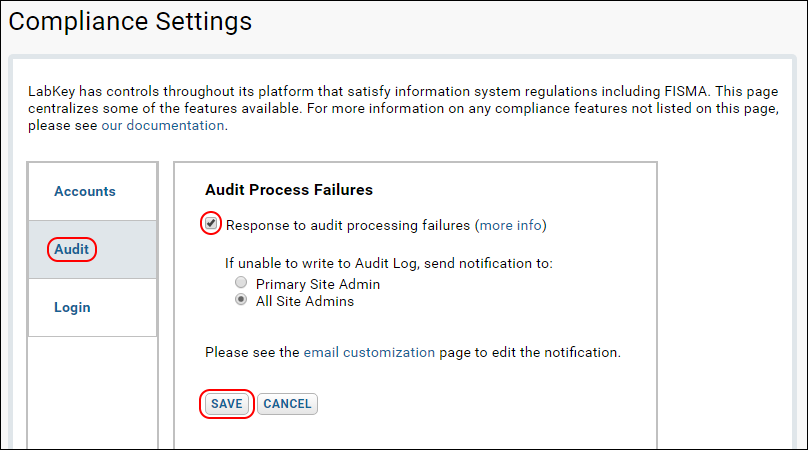Click the empty sidebar area below Login
The image size is (808, 450).
[x=93, y=392]
